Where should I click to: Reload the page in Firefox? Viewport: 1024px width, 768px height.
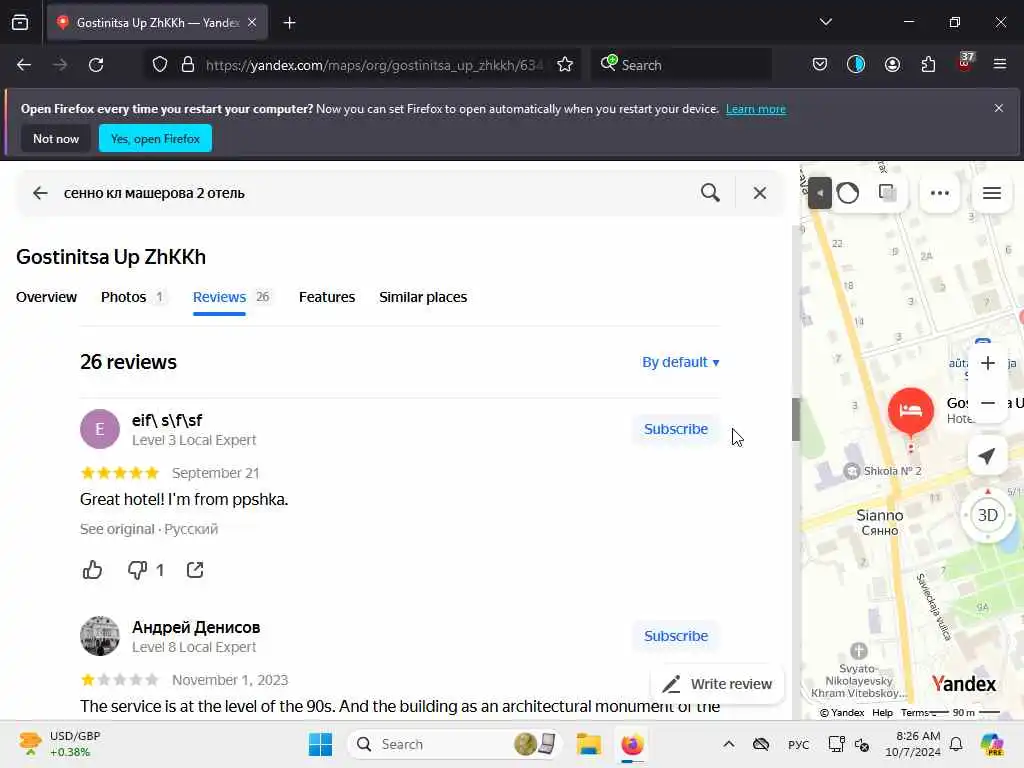click(96, 65)
